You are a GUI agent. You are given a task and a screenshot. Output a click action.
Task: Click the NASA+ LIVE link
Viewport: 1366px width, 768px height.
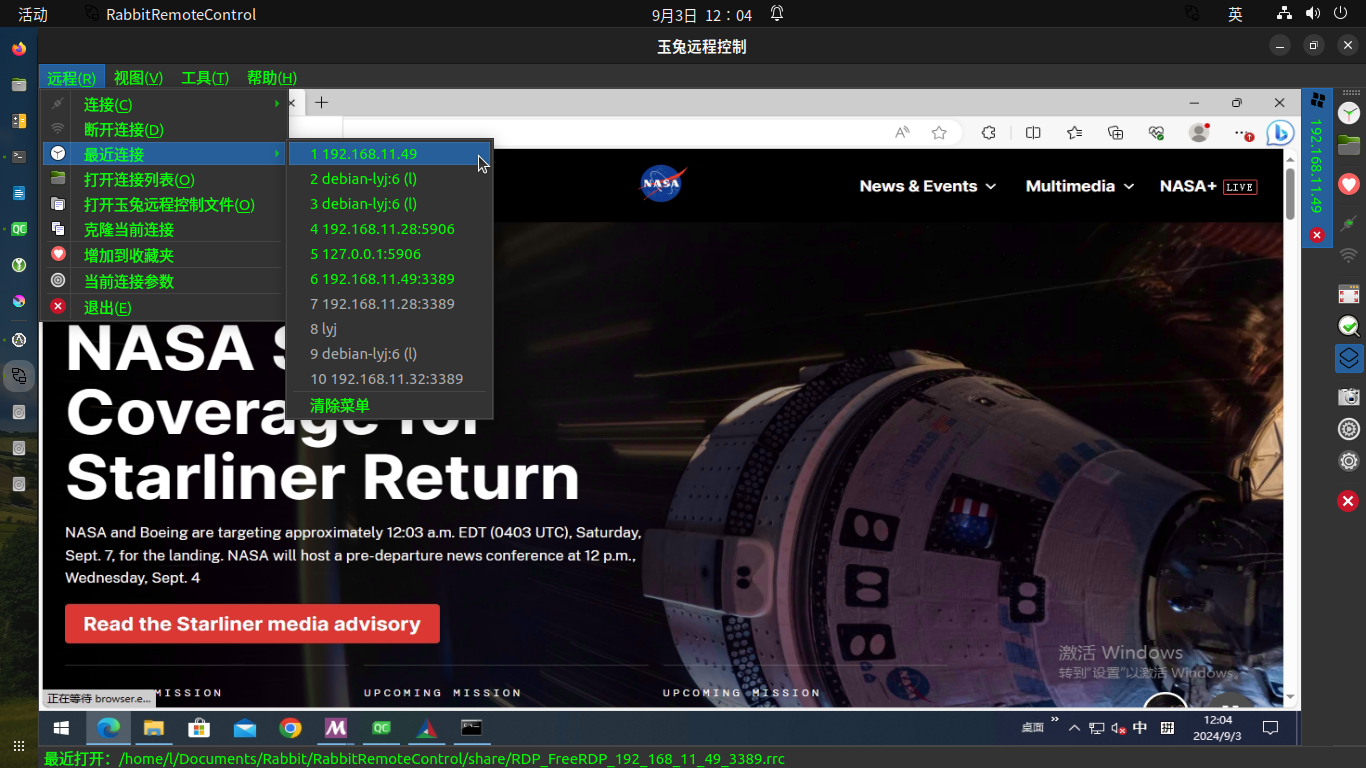1207,186
